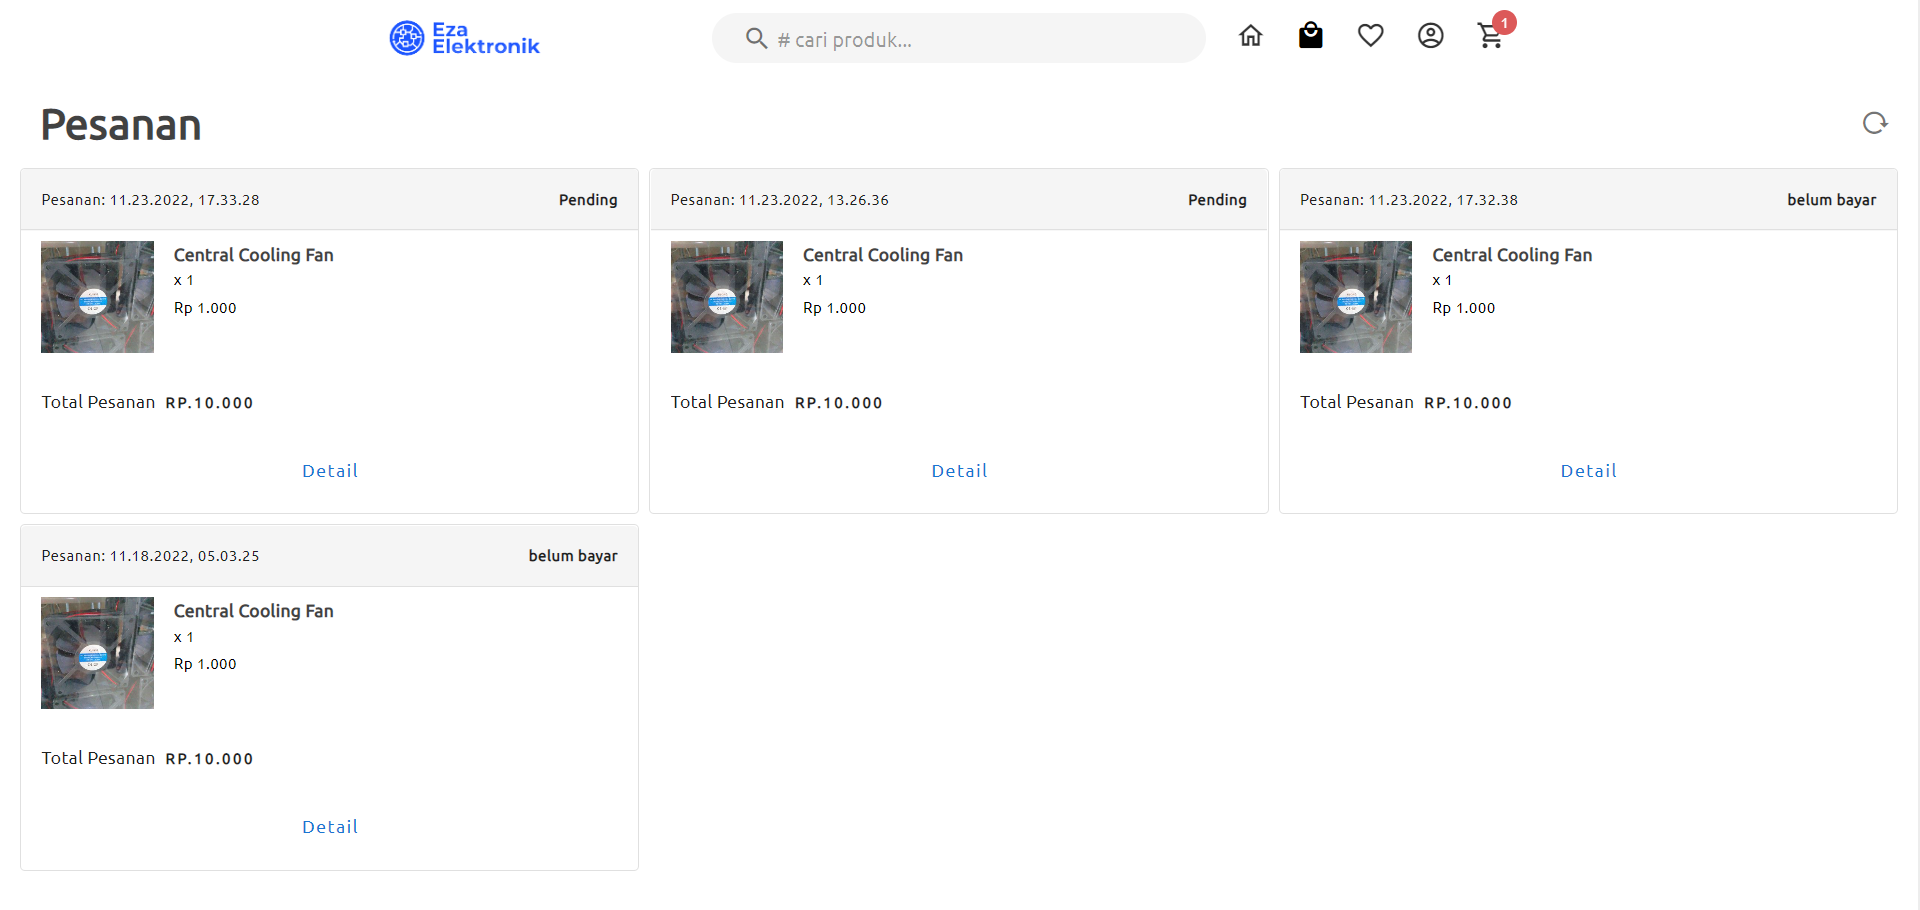
Task: Click fan thumbnail in order 05.03.25
Action: [x=97, y=653]
